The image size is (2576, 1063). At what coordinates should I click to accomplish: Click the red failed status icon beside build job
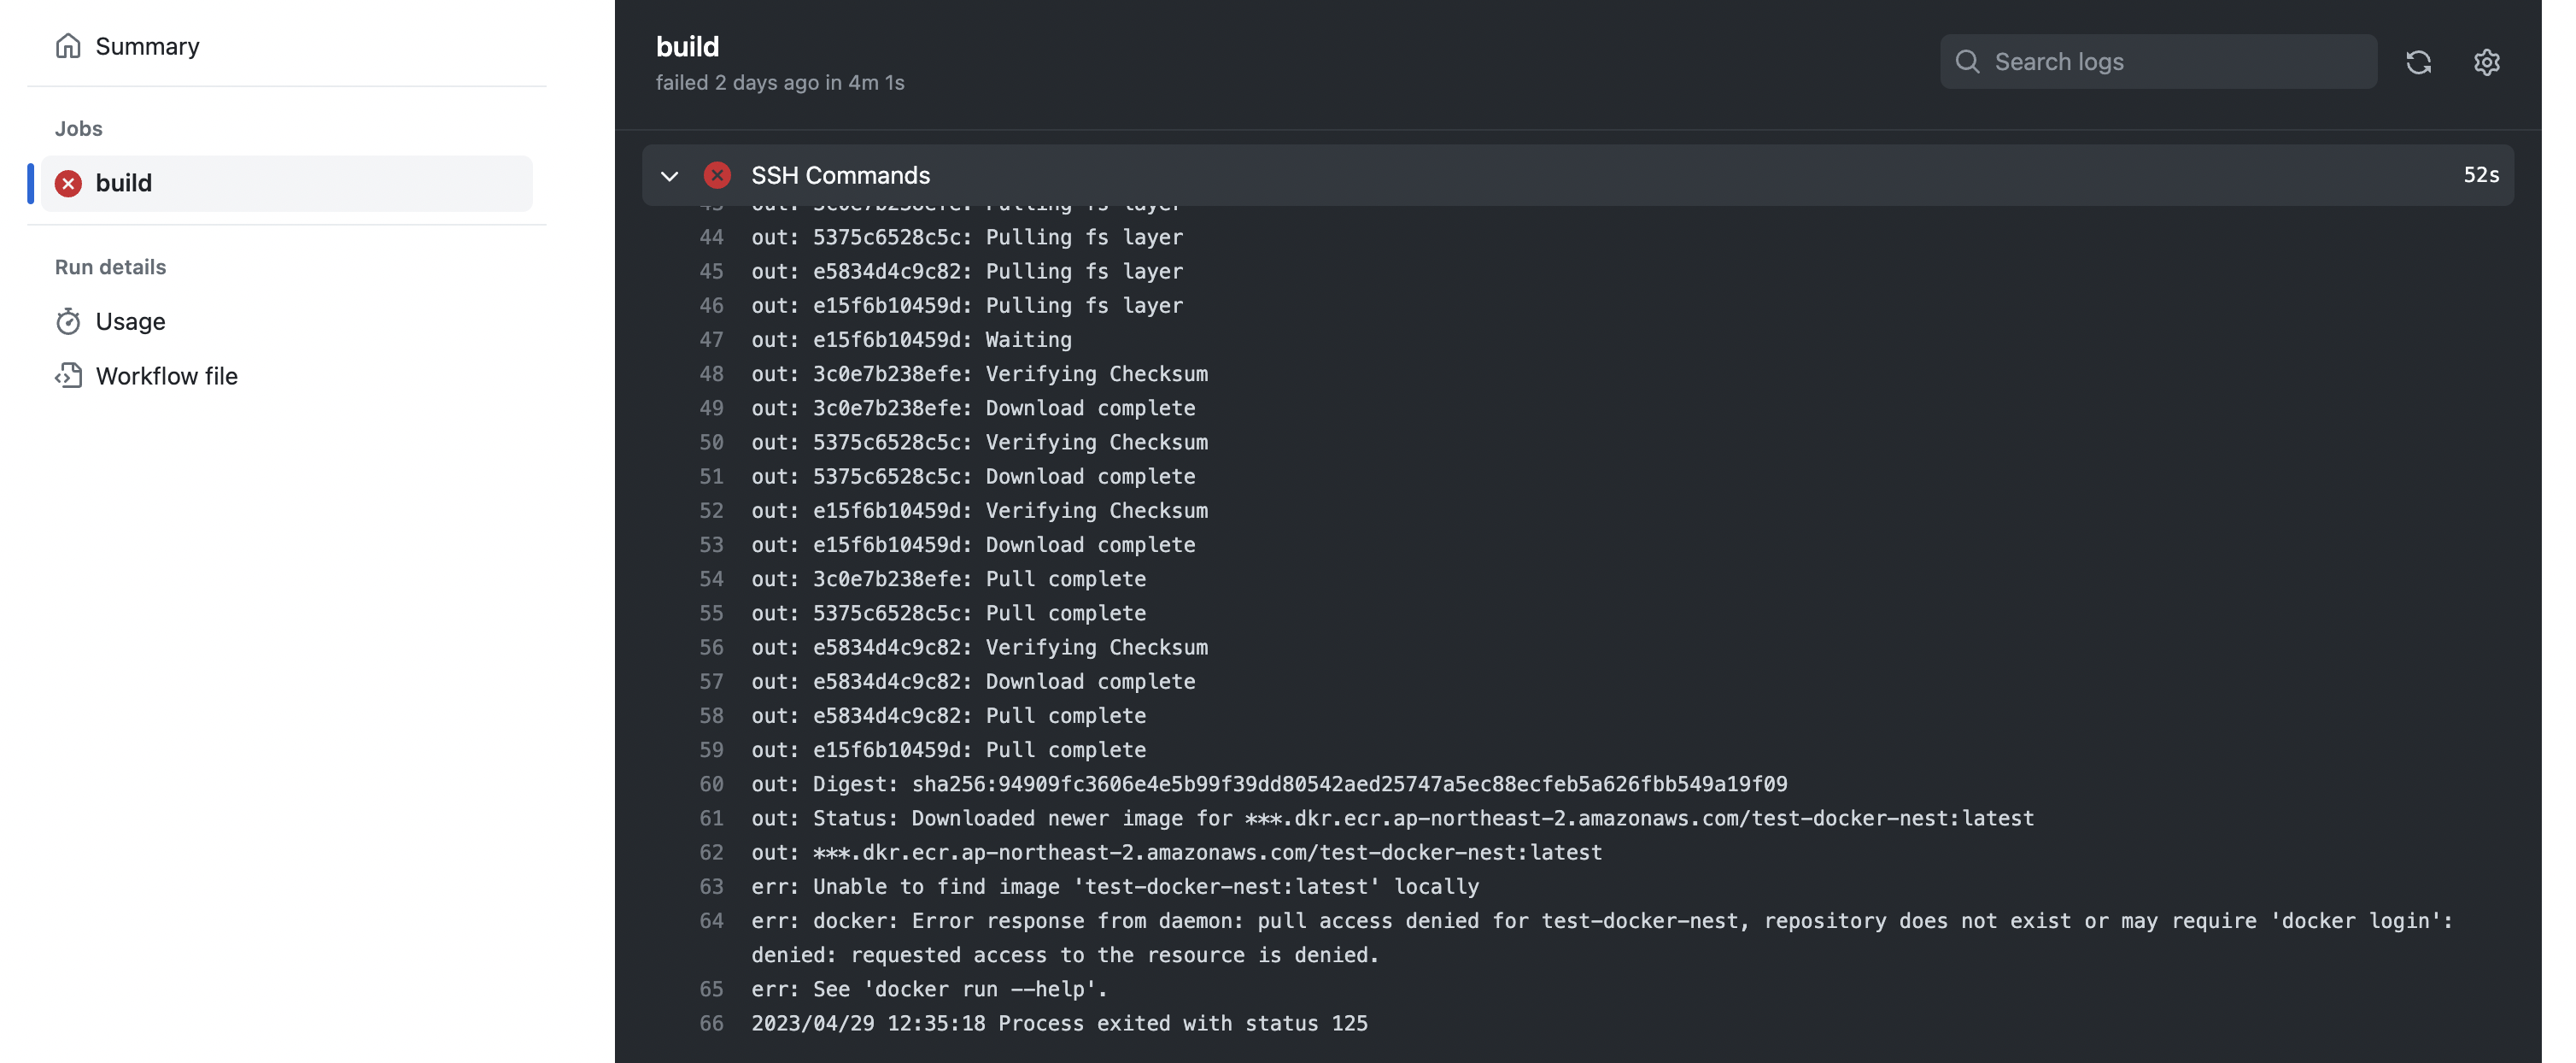click(68, 183)
